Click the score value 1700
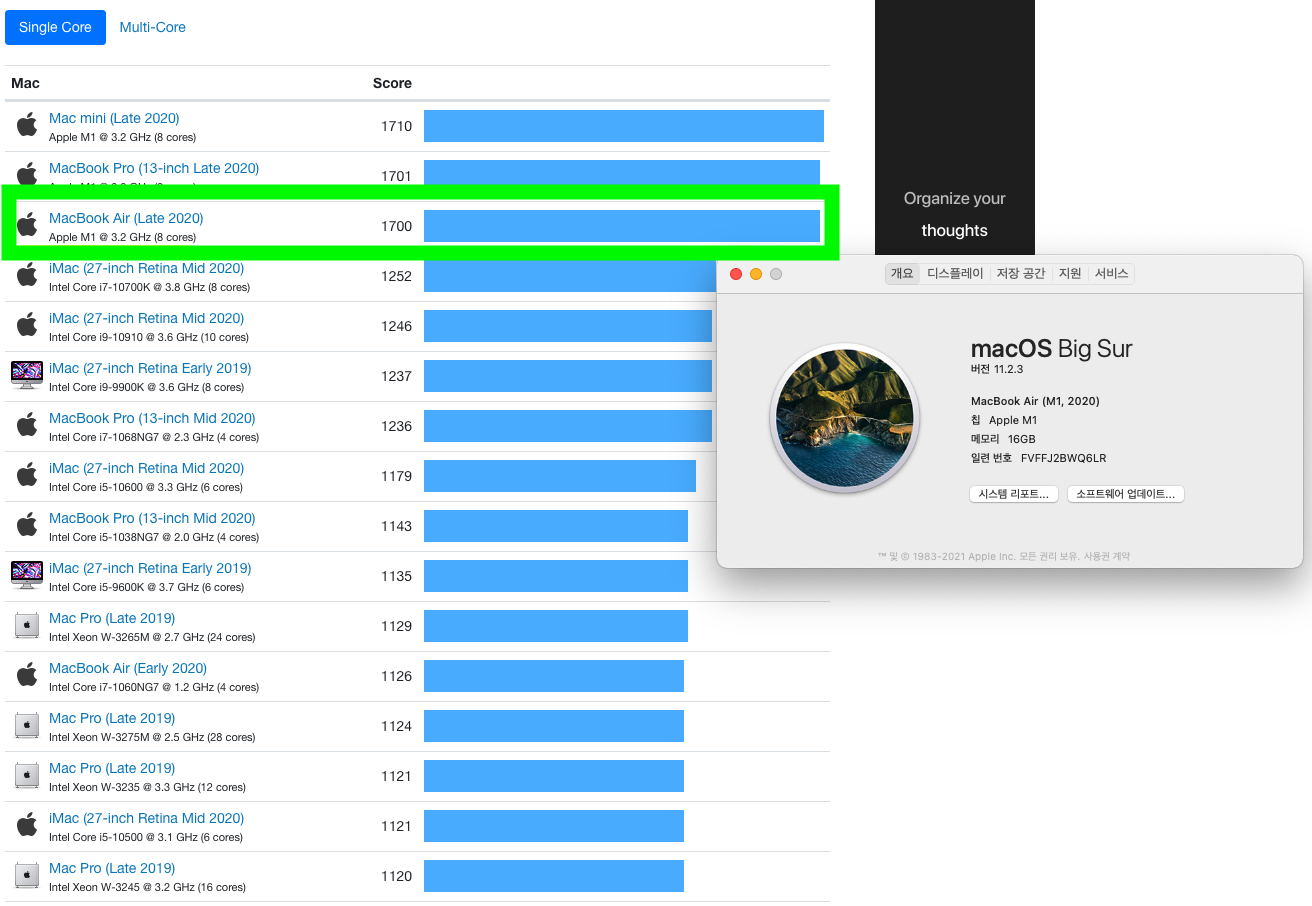The image size is (1312, 906). pyautogui.click(x=396, y=226)
